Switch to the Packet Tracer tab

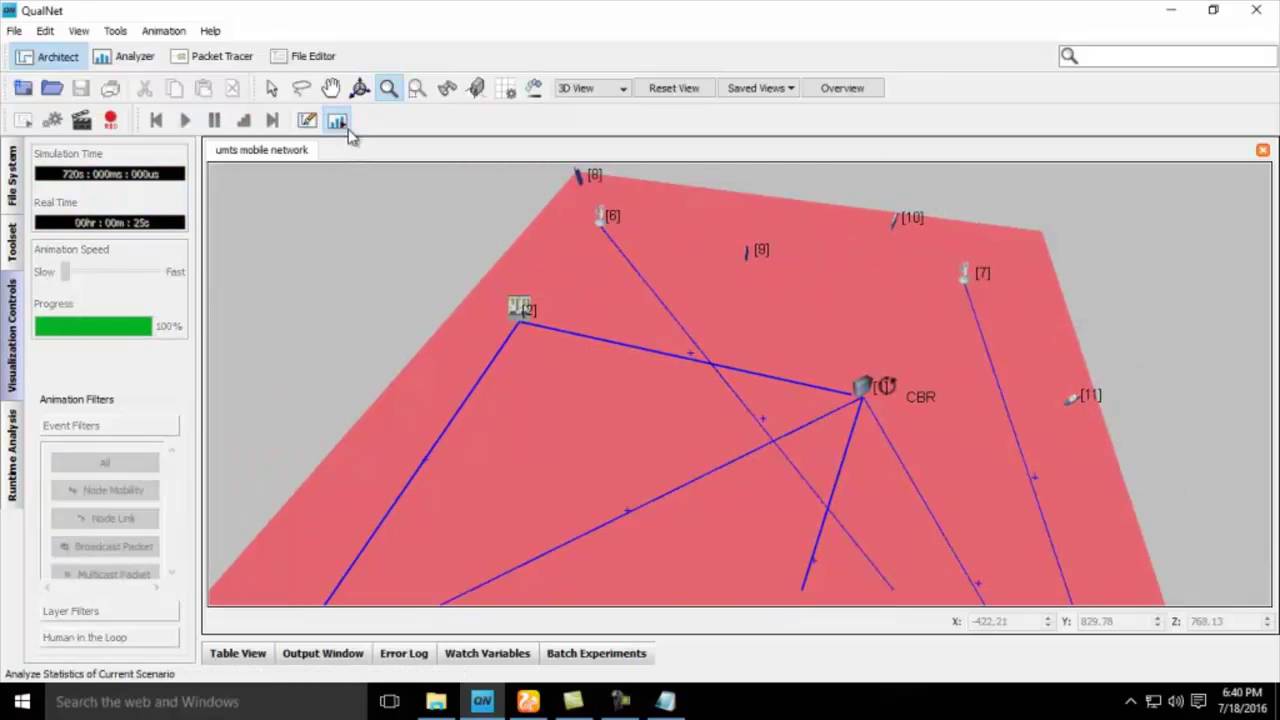(x=212, y=56)
